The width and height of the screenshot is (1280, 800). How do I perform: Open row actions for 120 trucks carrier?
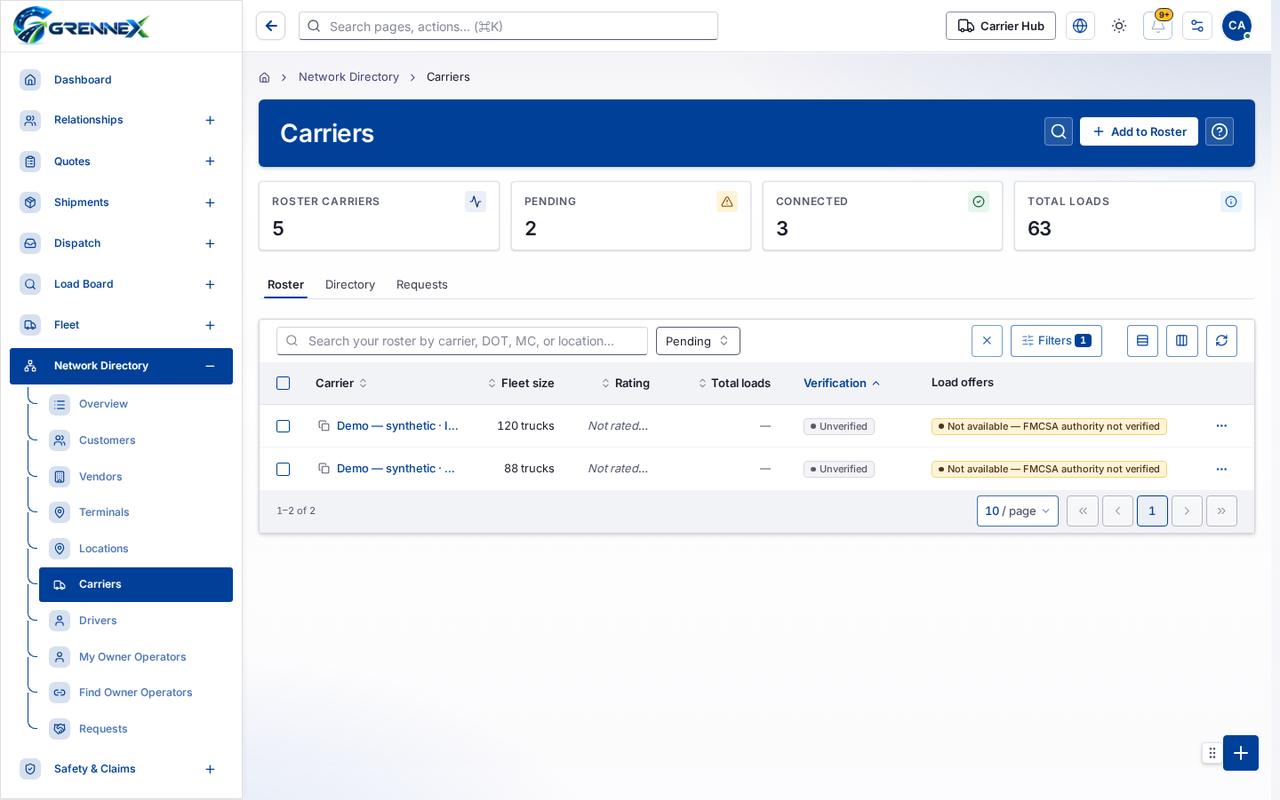tap(1221, 426)
